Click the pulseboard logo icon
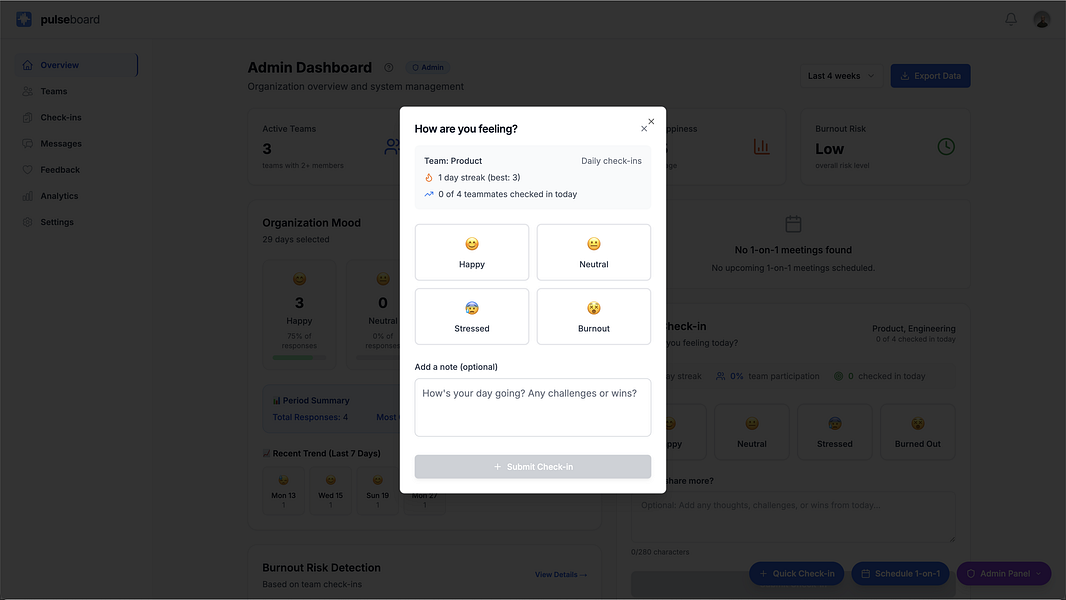Screen dimensions: 1066x600 (x=24, y=19)
